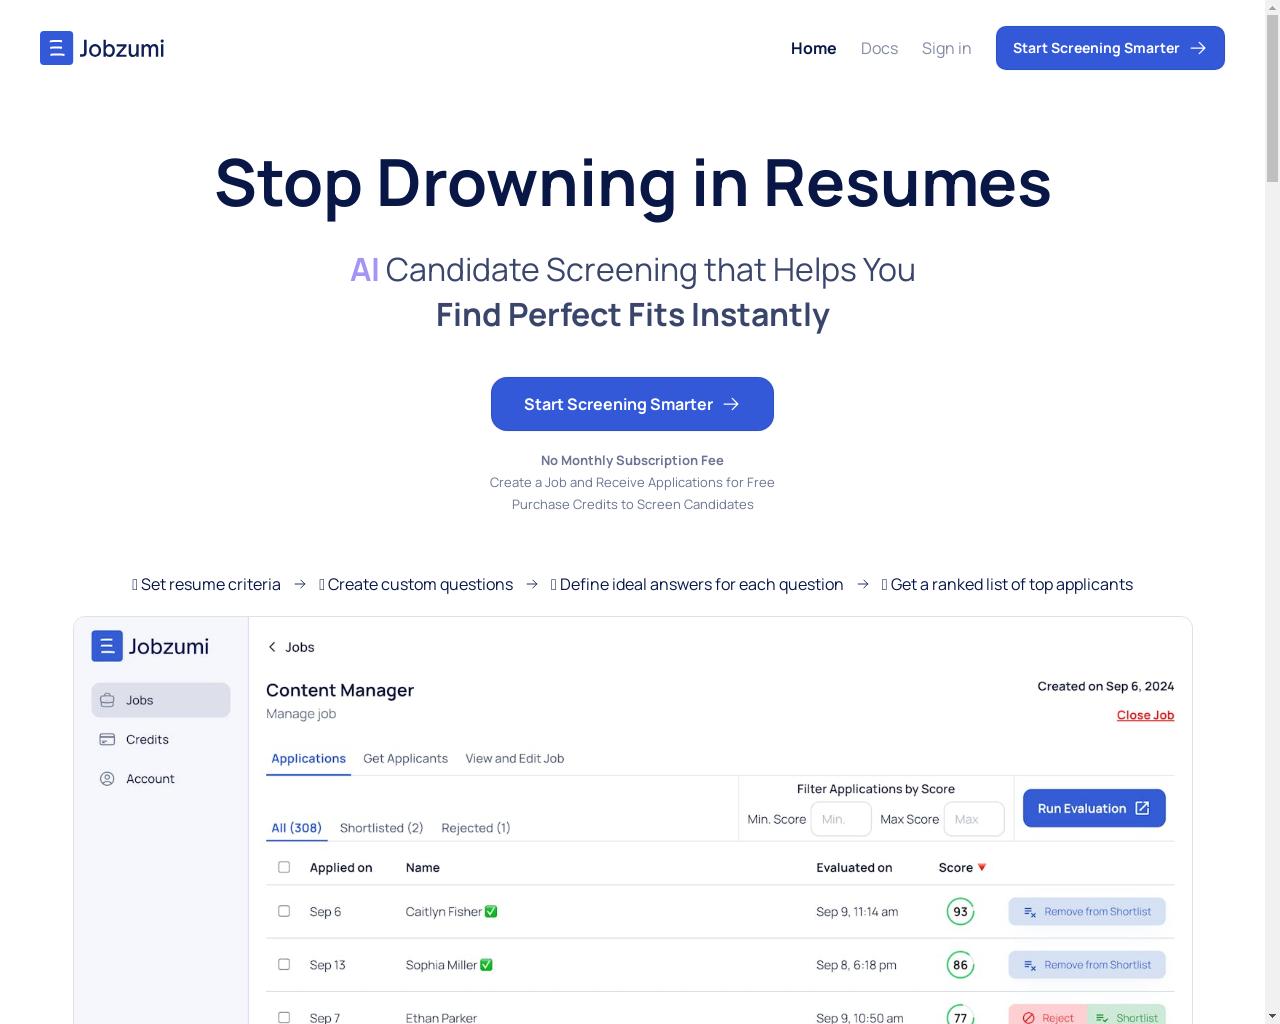Check the Ethan Parker row checkbox
Image resolution: width=1280 pixels, height=1024 pixels.
point(284,1017)
